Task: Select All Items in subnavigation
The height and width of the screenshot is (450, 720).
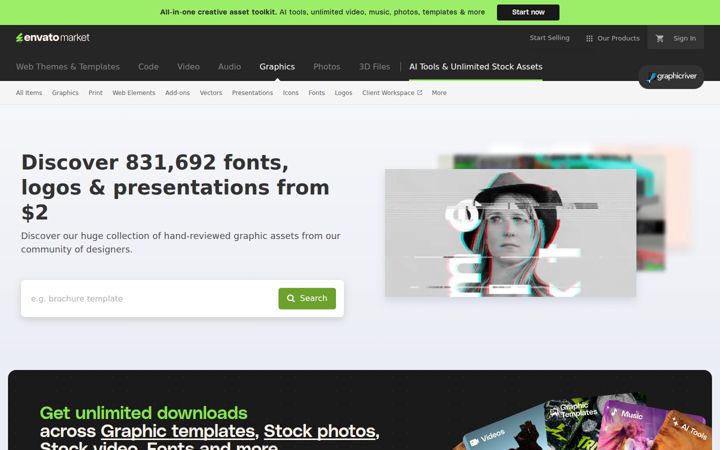Action: [29, 93]
